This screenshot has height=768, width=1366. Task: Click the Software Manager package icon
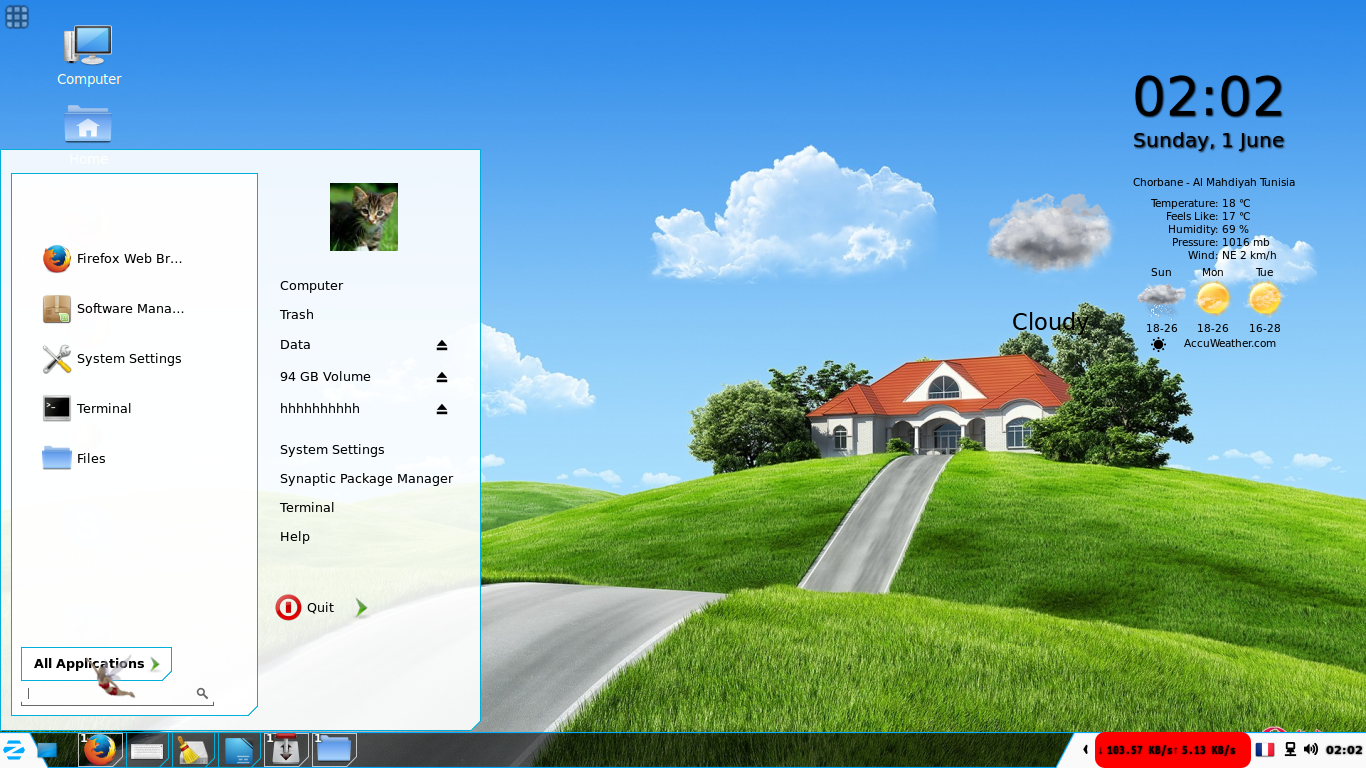(x=57, y=309)
